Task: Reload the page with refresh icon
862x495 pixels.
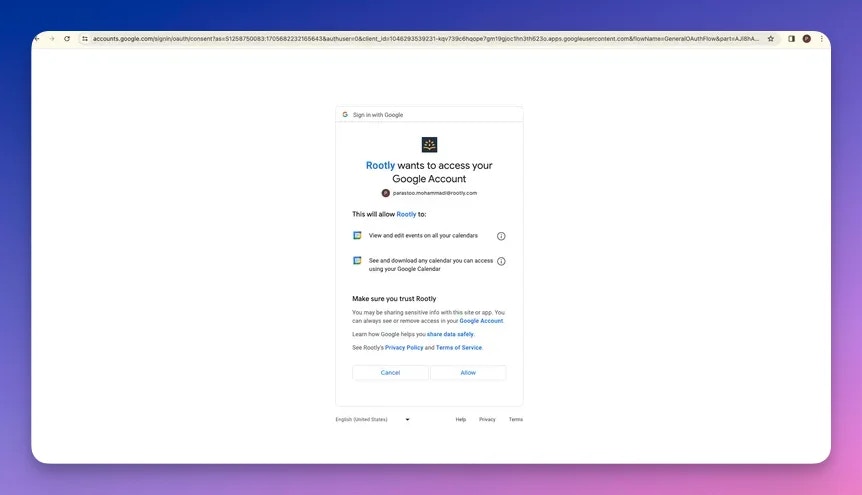Action: [x=67, y=39]
